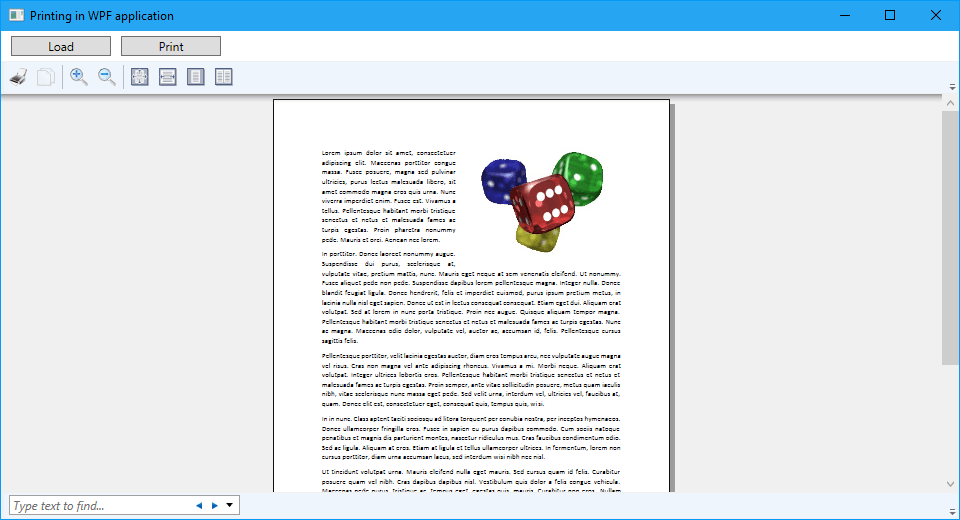Find next match with right arrow
Screen dimensions: 960x520
[214, 506]
